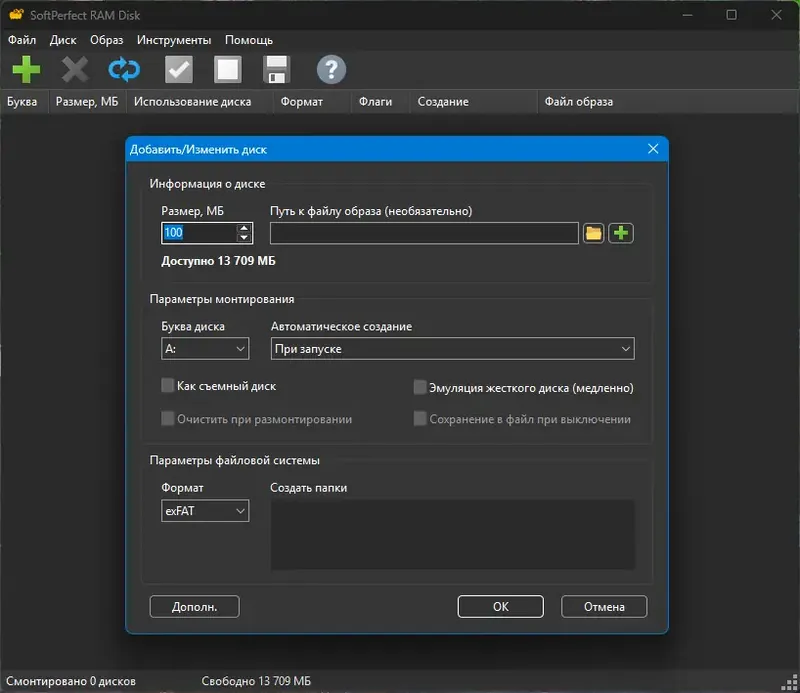The image size is (800, 693).
Task: Open the Помощь menu
Action: pos(249,40)
